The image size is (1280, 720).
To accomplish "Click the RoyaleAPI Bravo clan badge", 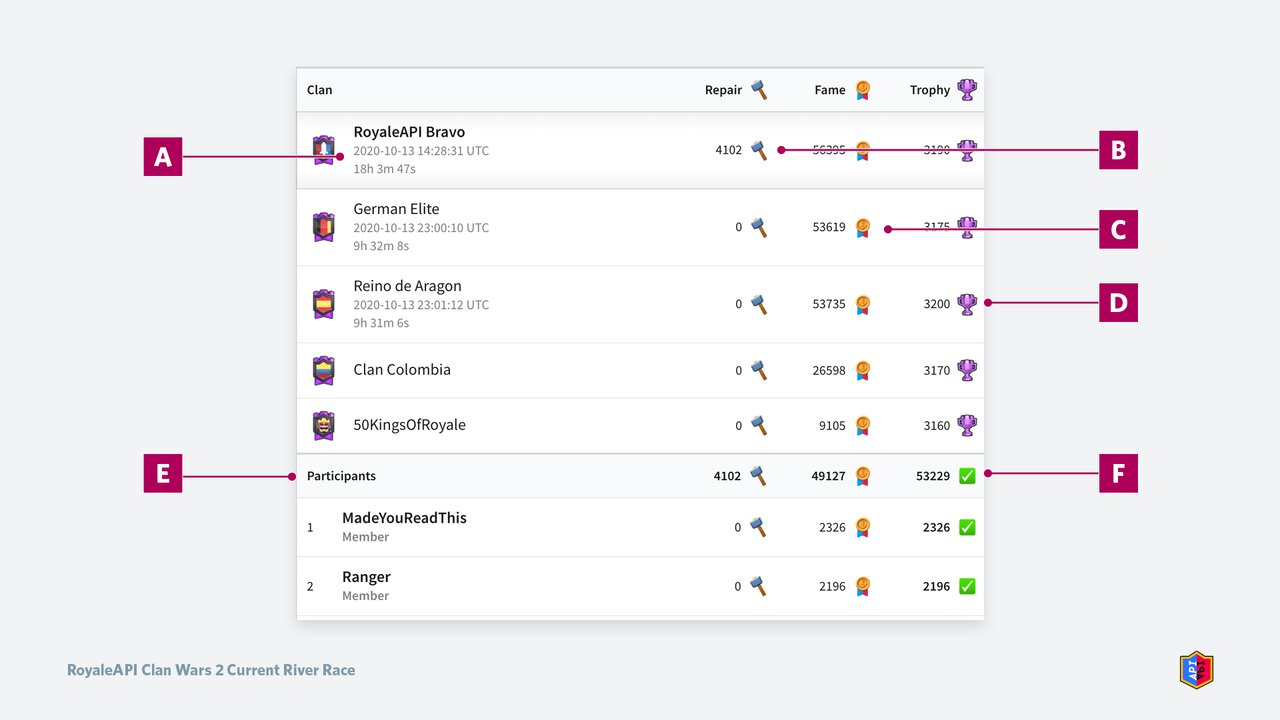I will pos(323,150).
